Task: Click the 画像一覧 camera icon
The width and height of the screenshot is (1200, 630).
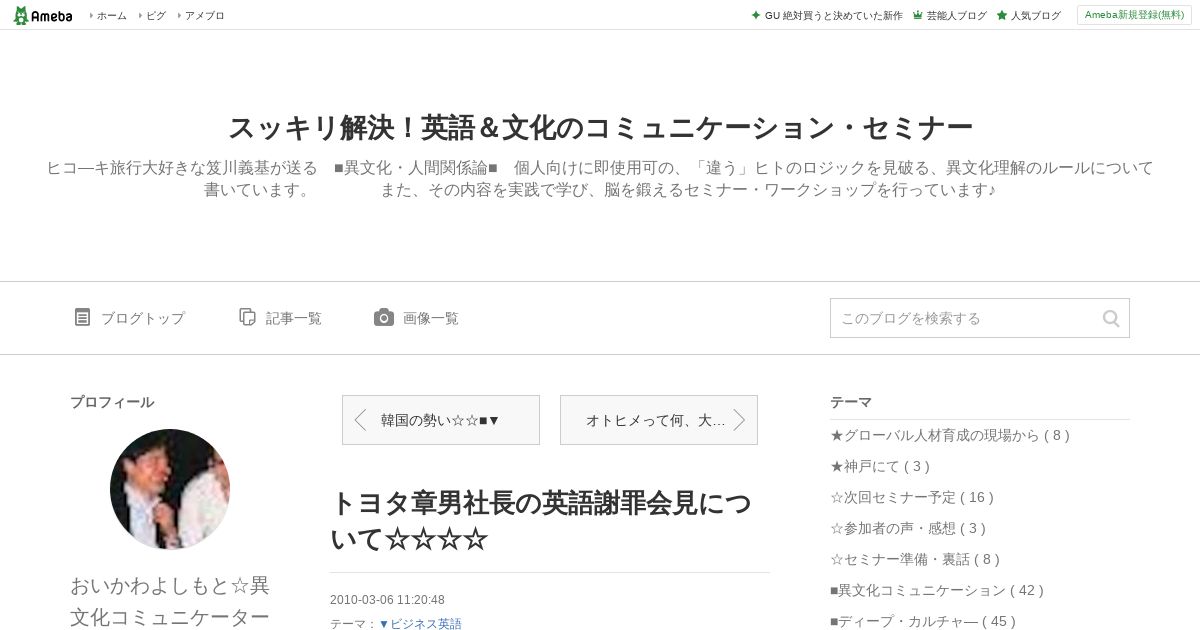Action: point(384,317)
